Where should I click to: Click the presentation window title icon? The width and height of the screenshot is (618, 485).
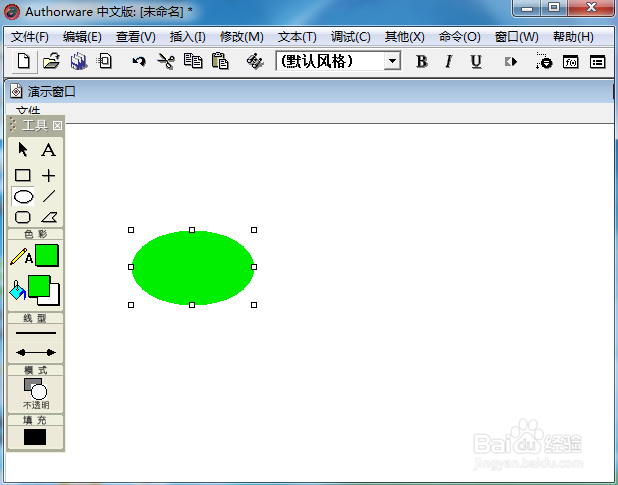tap(16, 92)
